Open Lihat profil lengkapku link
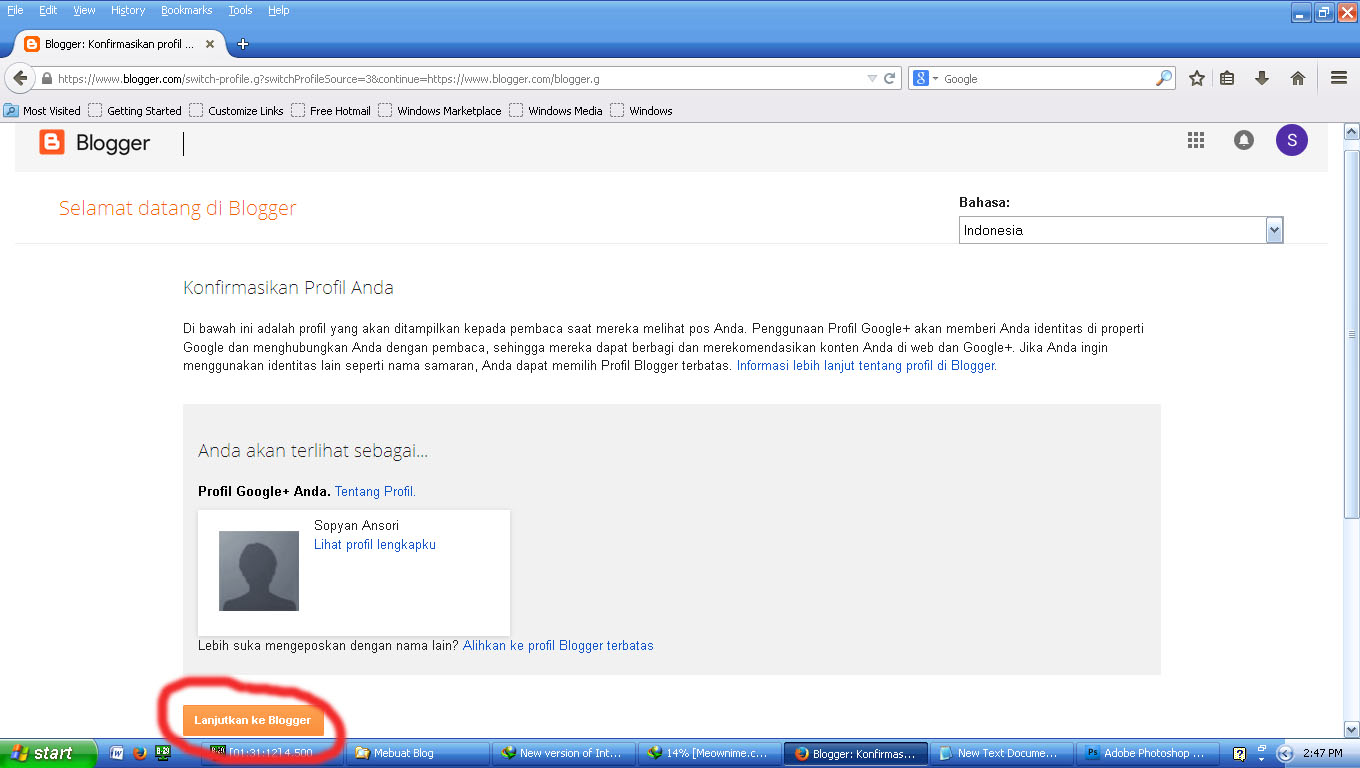This screenshot has width=1360, height=768. (375, 545)
